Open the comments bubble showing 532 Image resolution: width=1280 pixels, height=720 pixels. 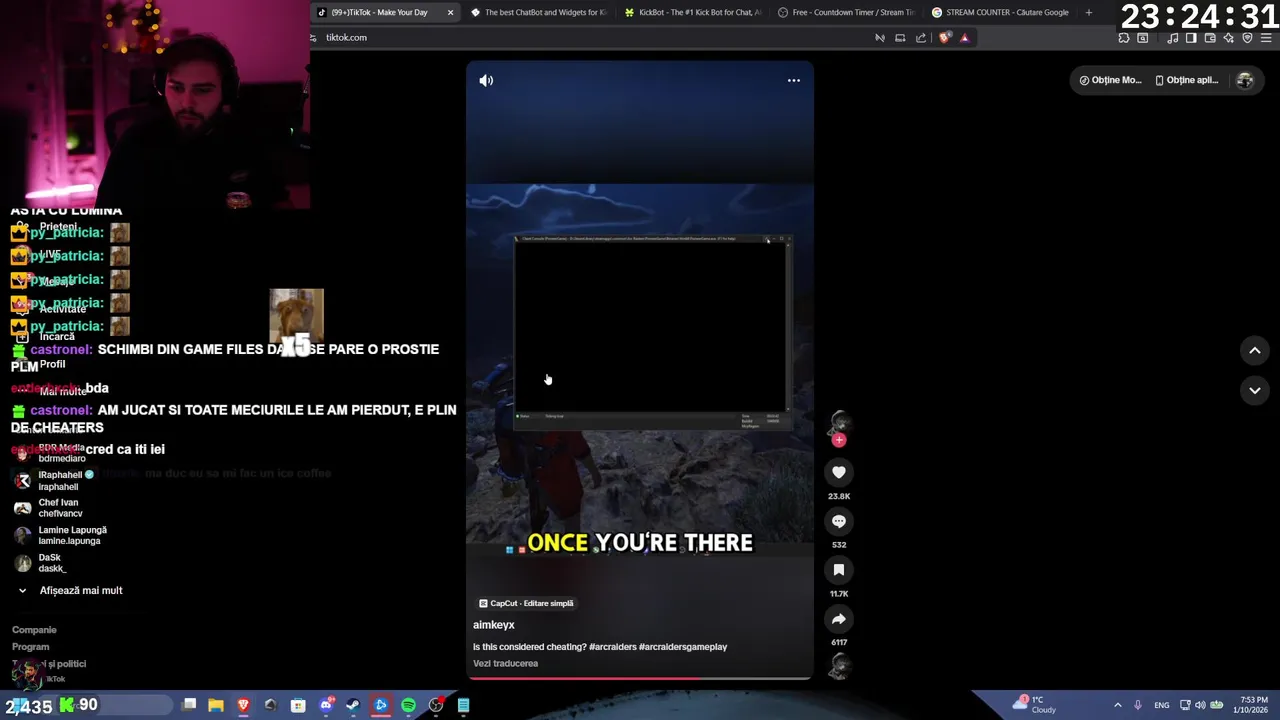click(x=839, y=521)
